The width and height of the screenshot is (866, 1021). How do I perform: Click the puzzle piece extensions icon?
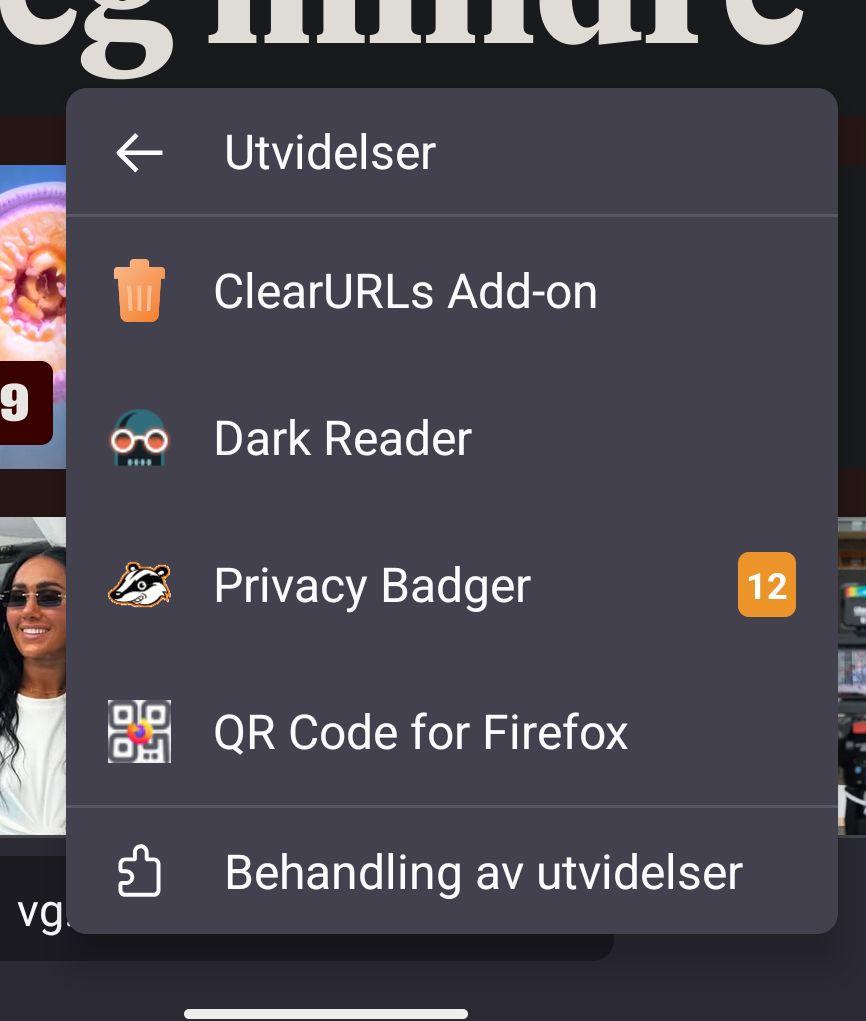point(139,871)
